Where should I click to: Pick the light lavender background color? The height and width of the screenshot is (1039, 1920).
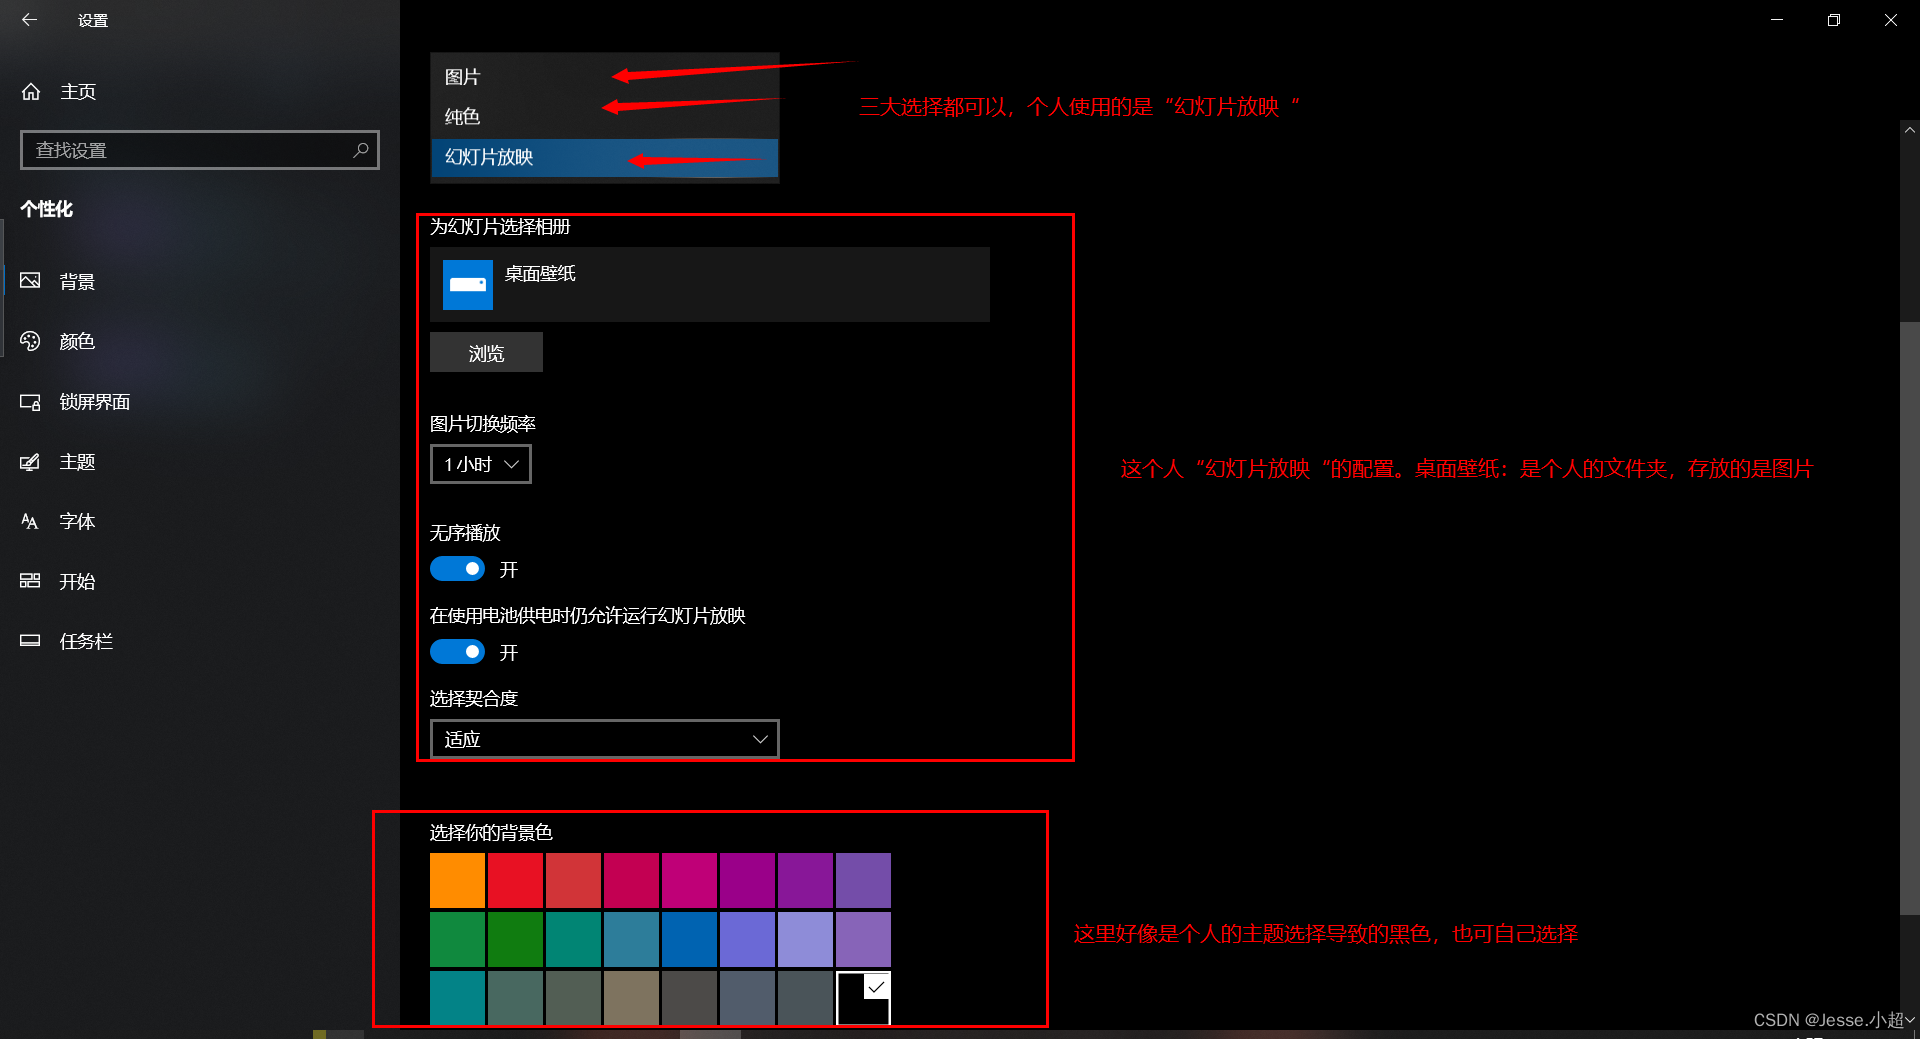(x=805, y=939)
